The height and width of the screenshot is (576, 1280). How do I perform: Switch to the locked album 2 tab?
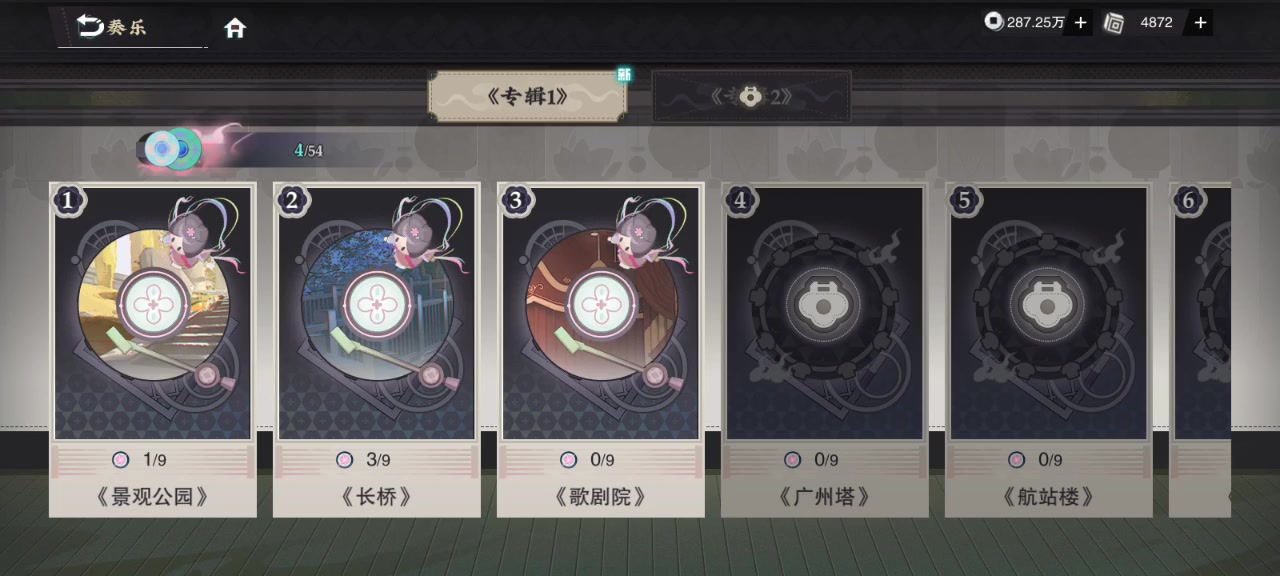point(751,96)
